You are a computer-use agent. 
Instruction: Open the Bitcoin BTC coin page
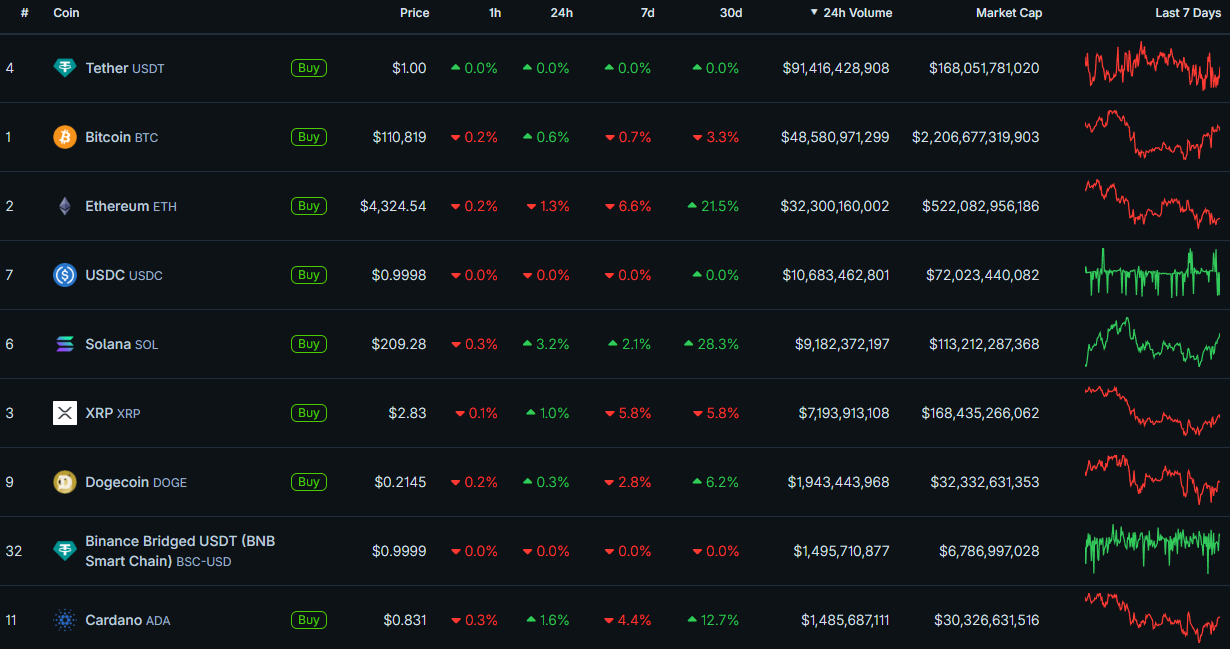click(x=122, y=137)
